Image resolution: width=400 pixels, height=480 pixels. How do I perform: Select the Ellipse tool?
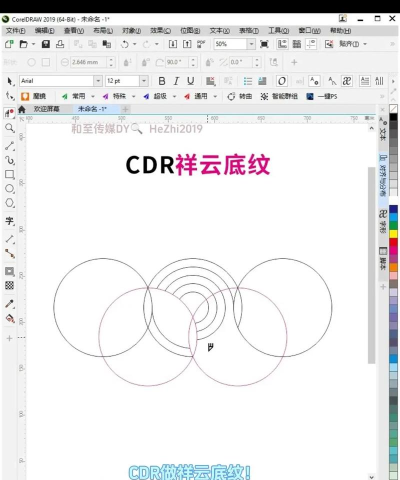pyautogui.click(x=10, y=189)
